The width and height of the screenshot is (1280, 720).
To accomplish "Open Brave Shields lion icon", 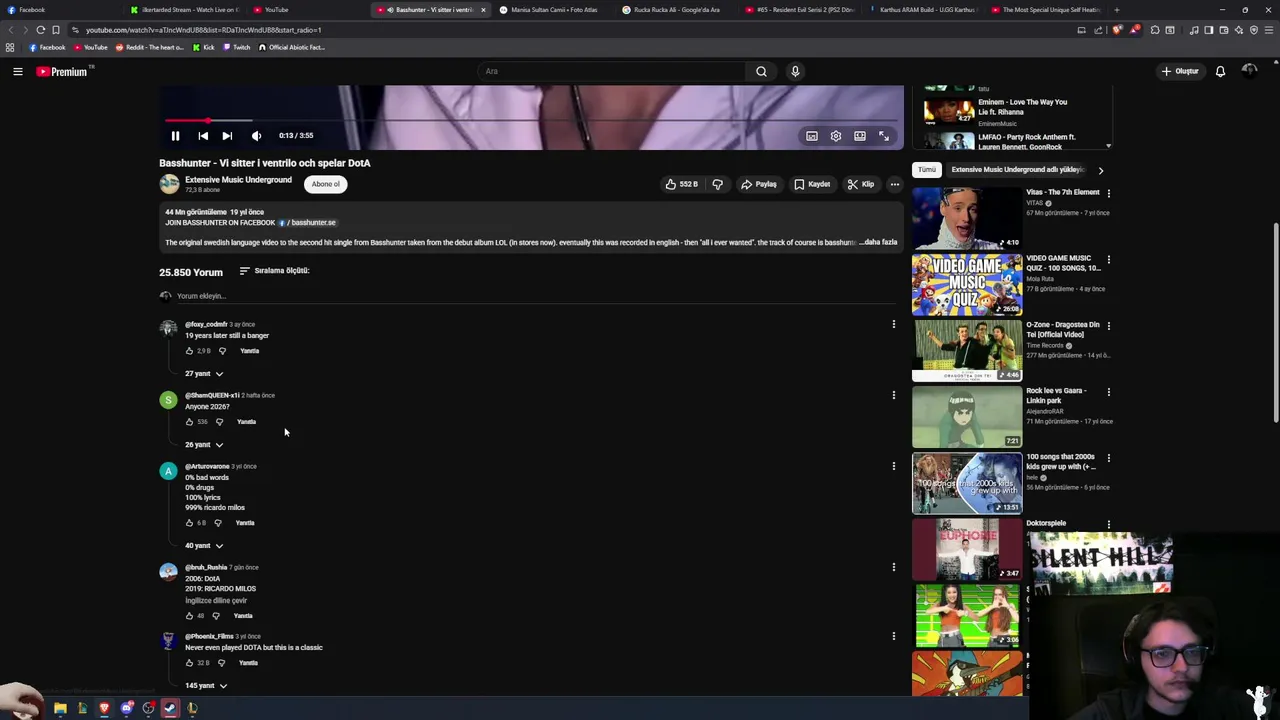I will point(1117,30).
